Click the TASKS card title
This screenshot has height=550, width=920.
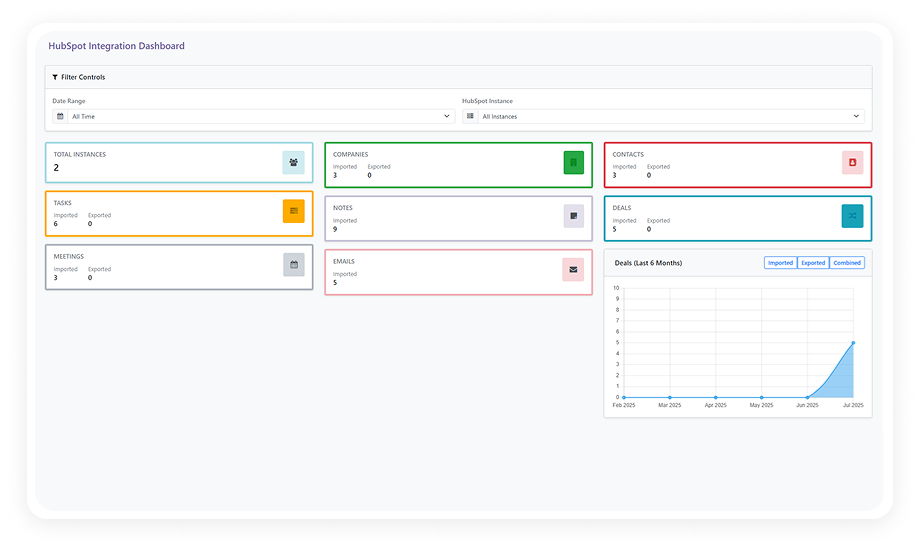(63, 203)
